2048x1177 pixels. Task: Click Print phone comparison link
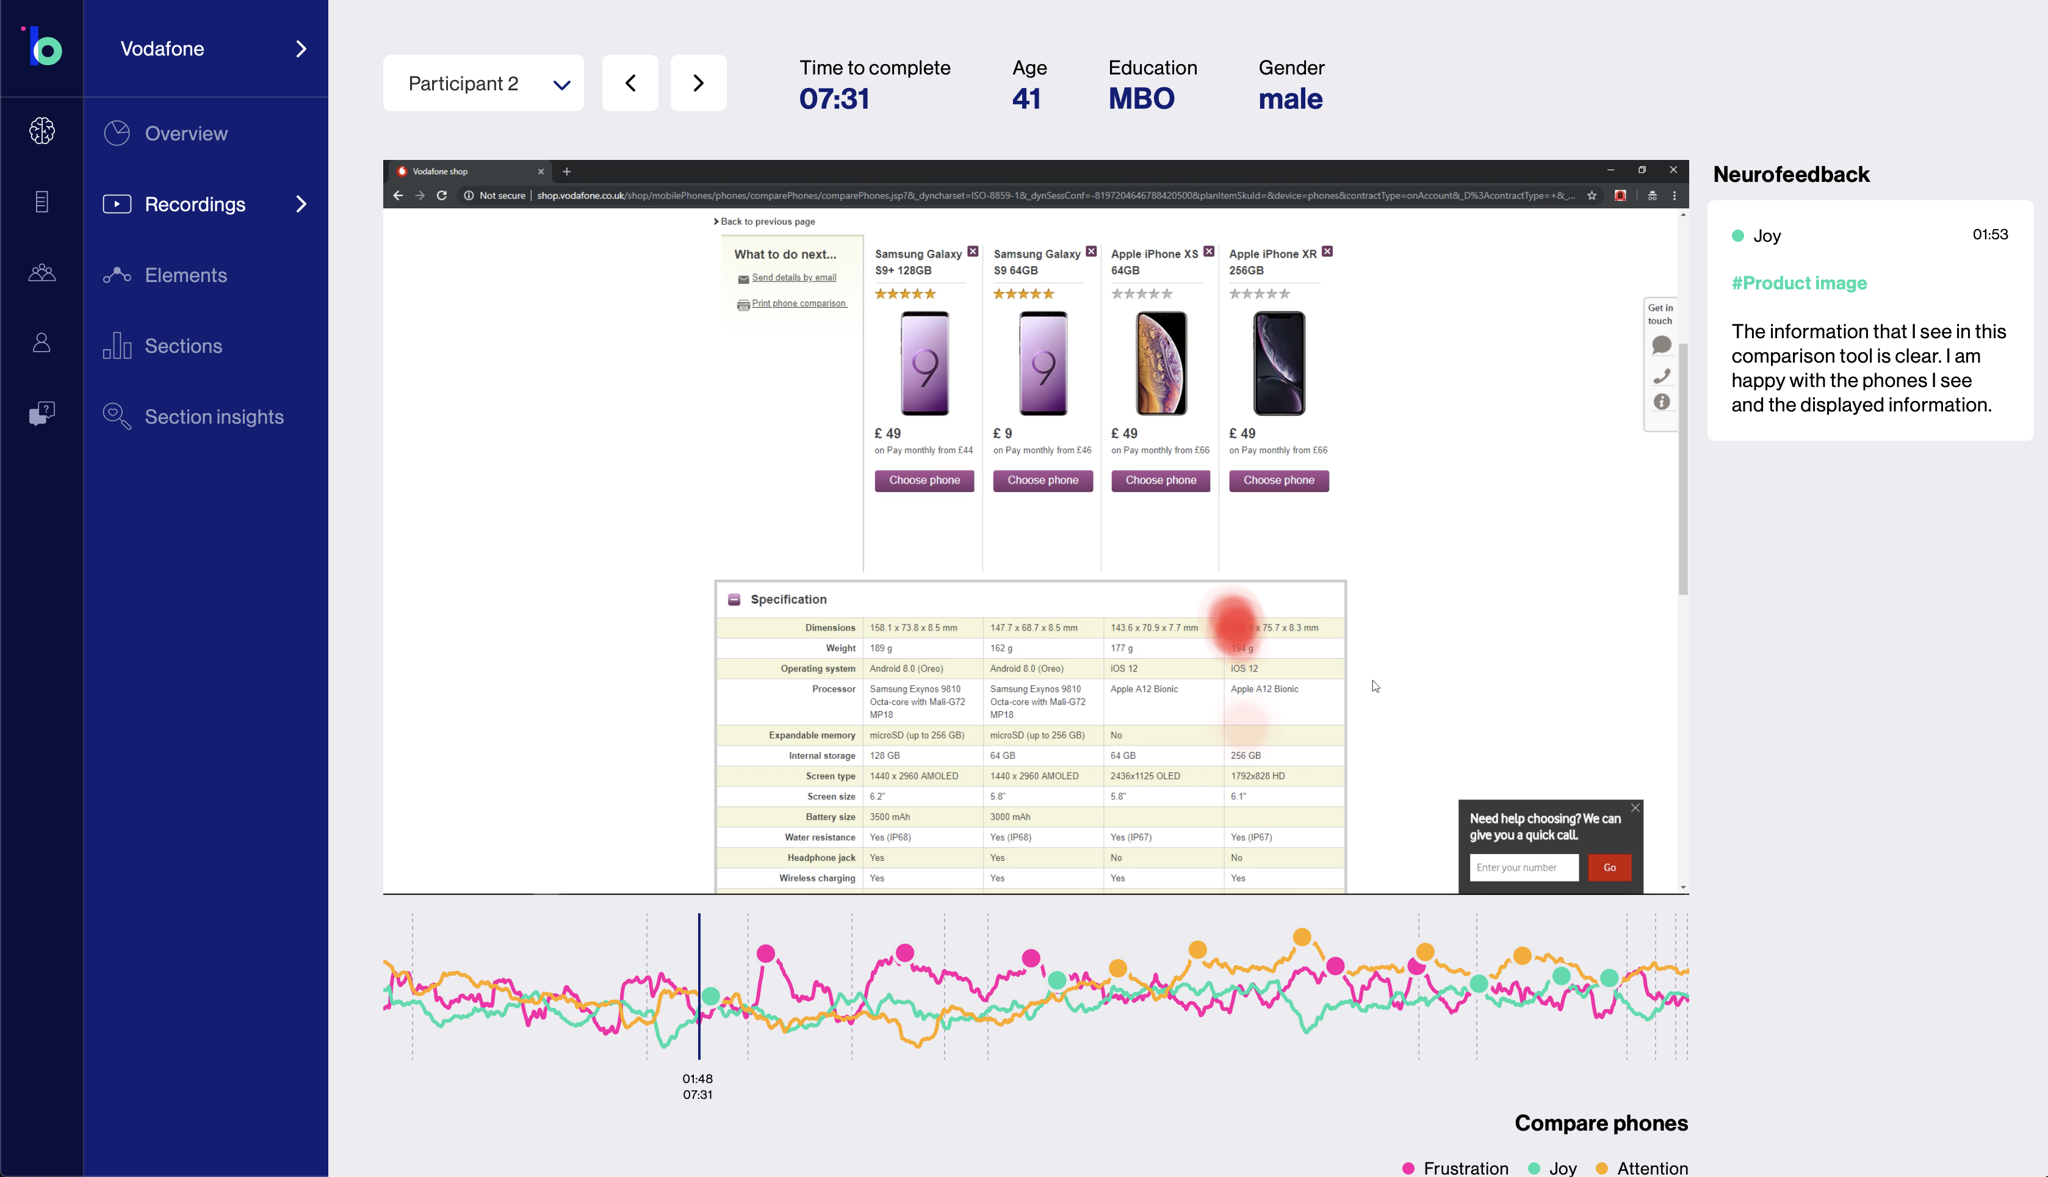(x=799, y=304)
